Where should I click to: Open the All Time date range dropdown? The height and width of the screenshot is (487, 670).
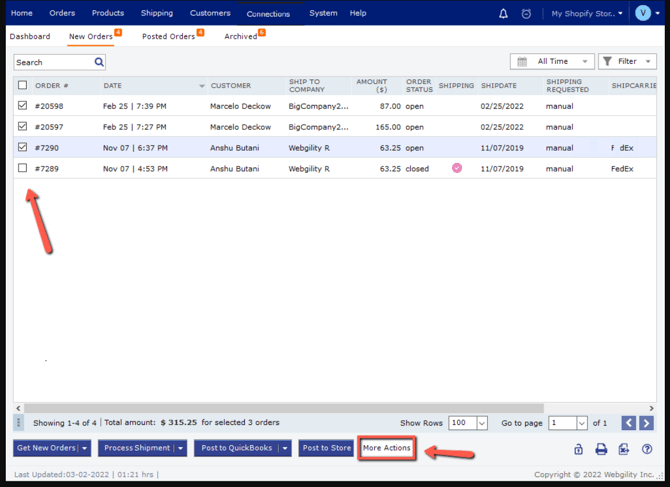552,62
